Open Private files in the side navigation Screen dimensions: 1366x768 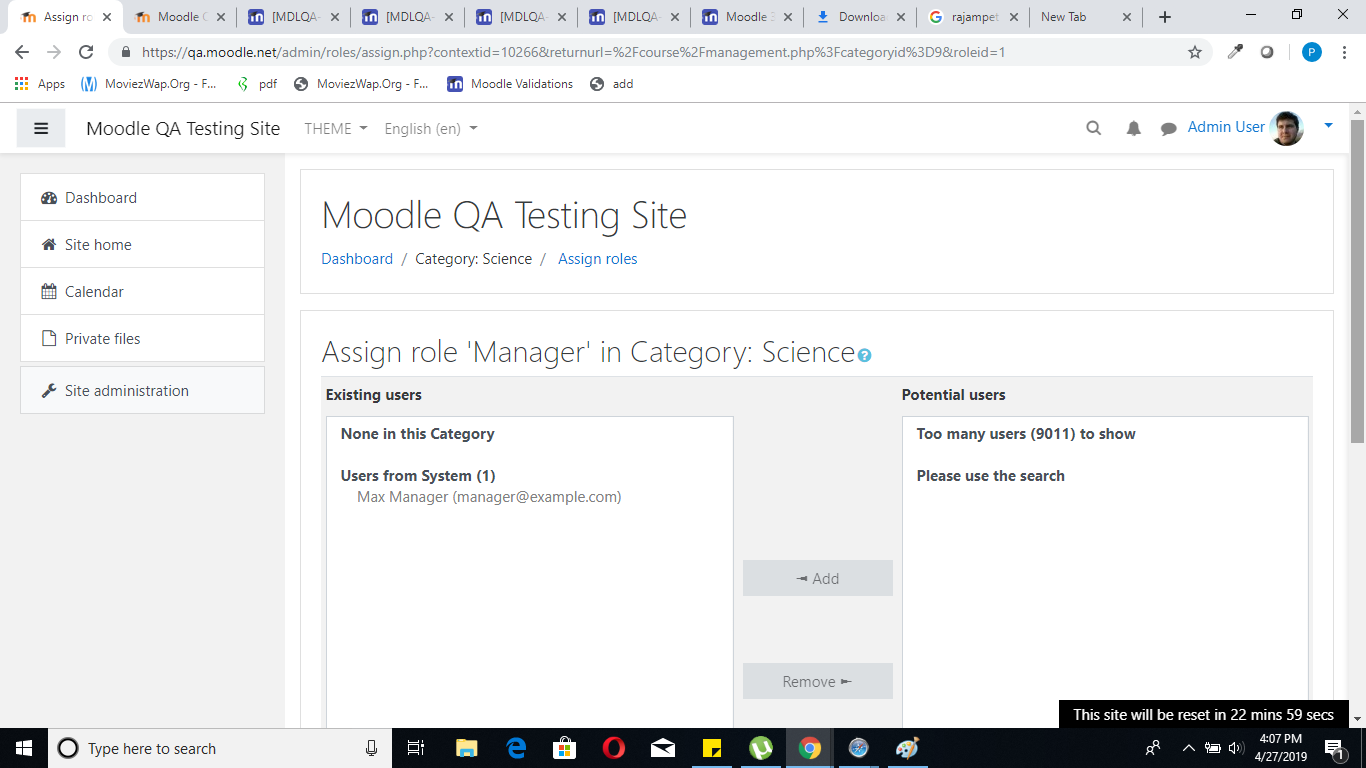tap(142, 338)
